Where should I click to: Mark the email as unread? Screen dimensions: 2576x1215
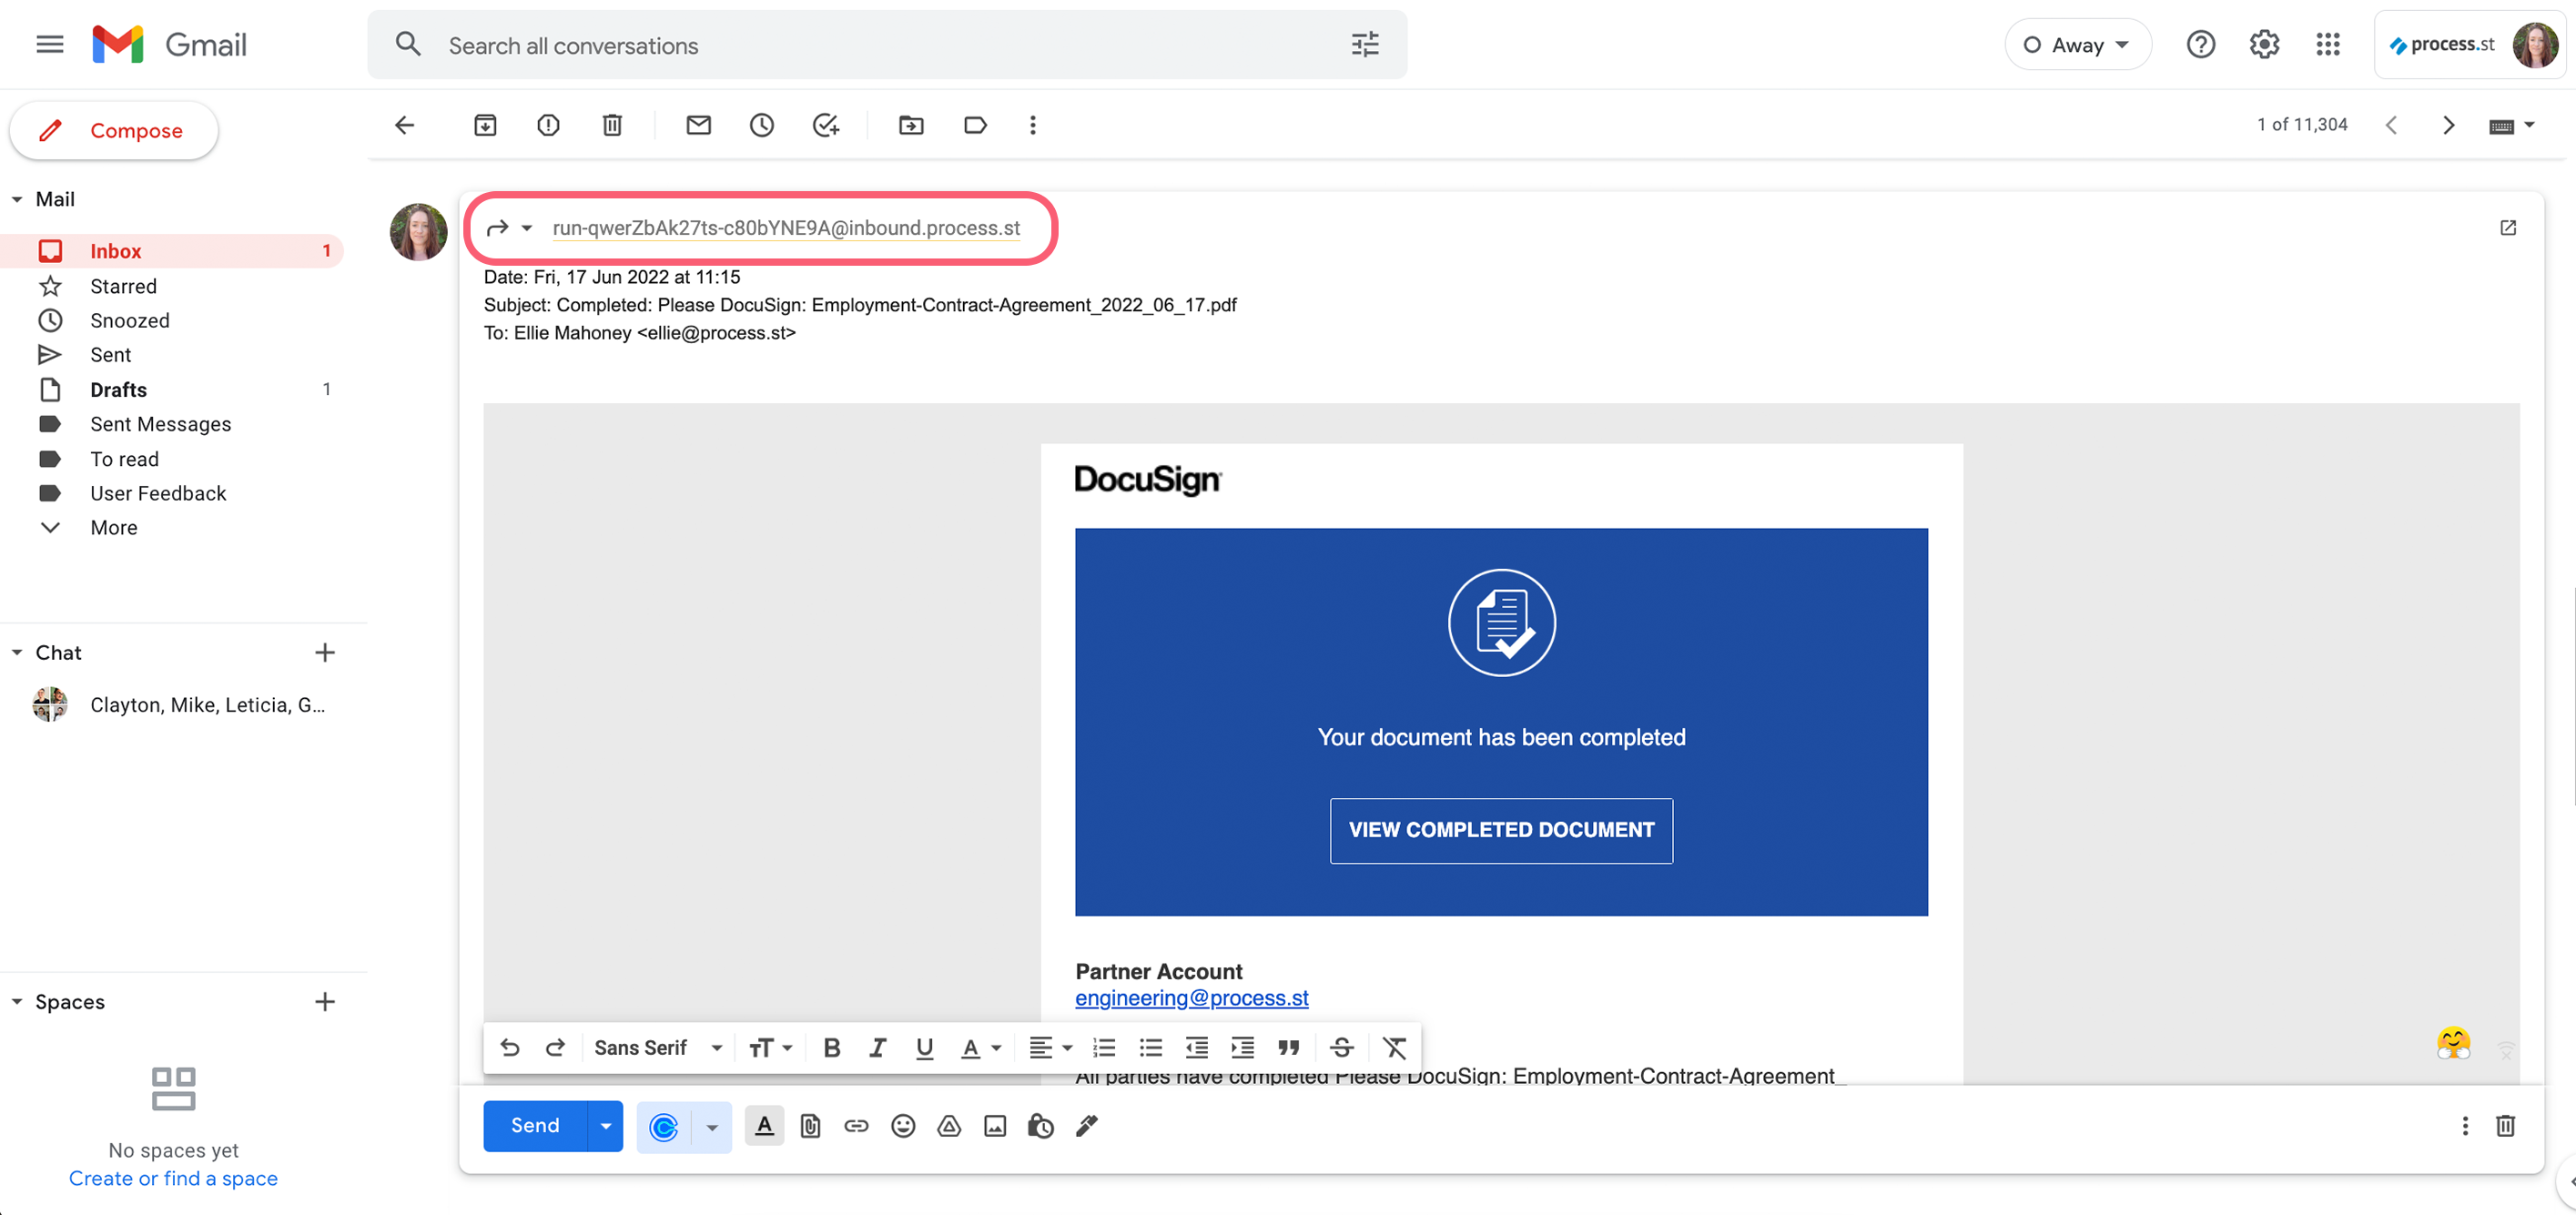pyautogui.click(x=698, y=125)
